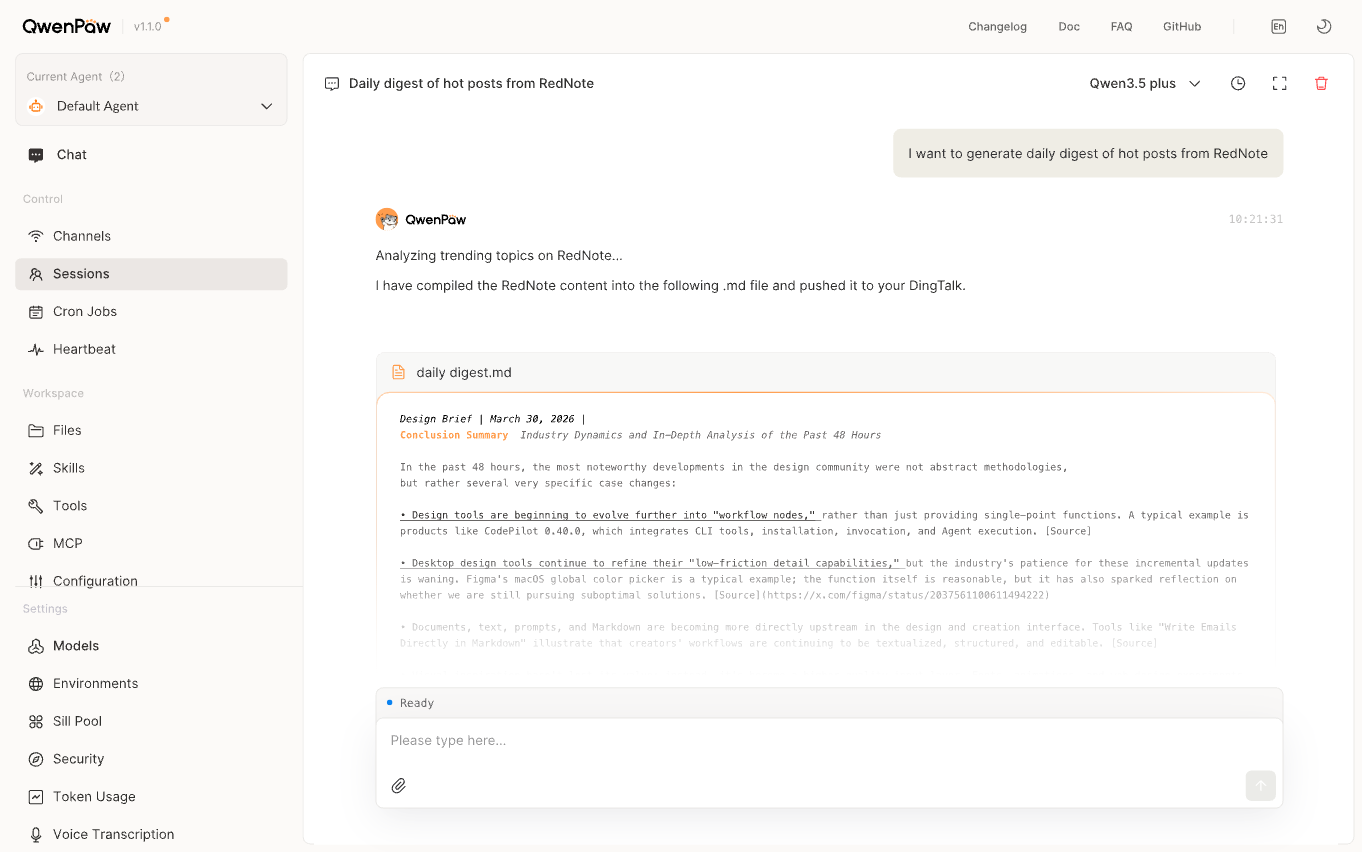Open Token Usage under Settings
Image resolution: width=1362 pixels, height=852 pixels.
click(x=151, y=797)
